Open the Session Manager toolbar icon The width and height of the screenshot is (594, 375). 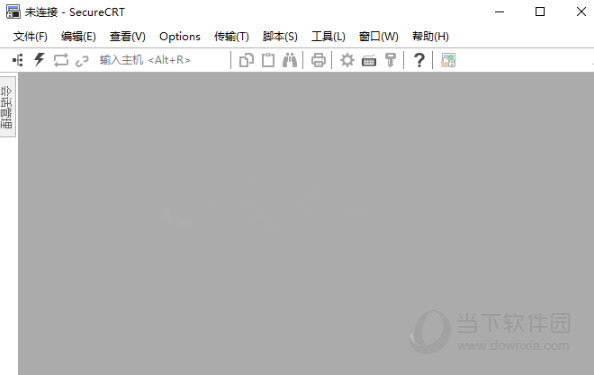pos(17,60)
